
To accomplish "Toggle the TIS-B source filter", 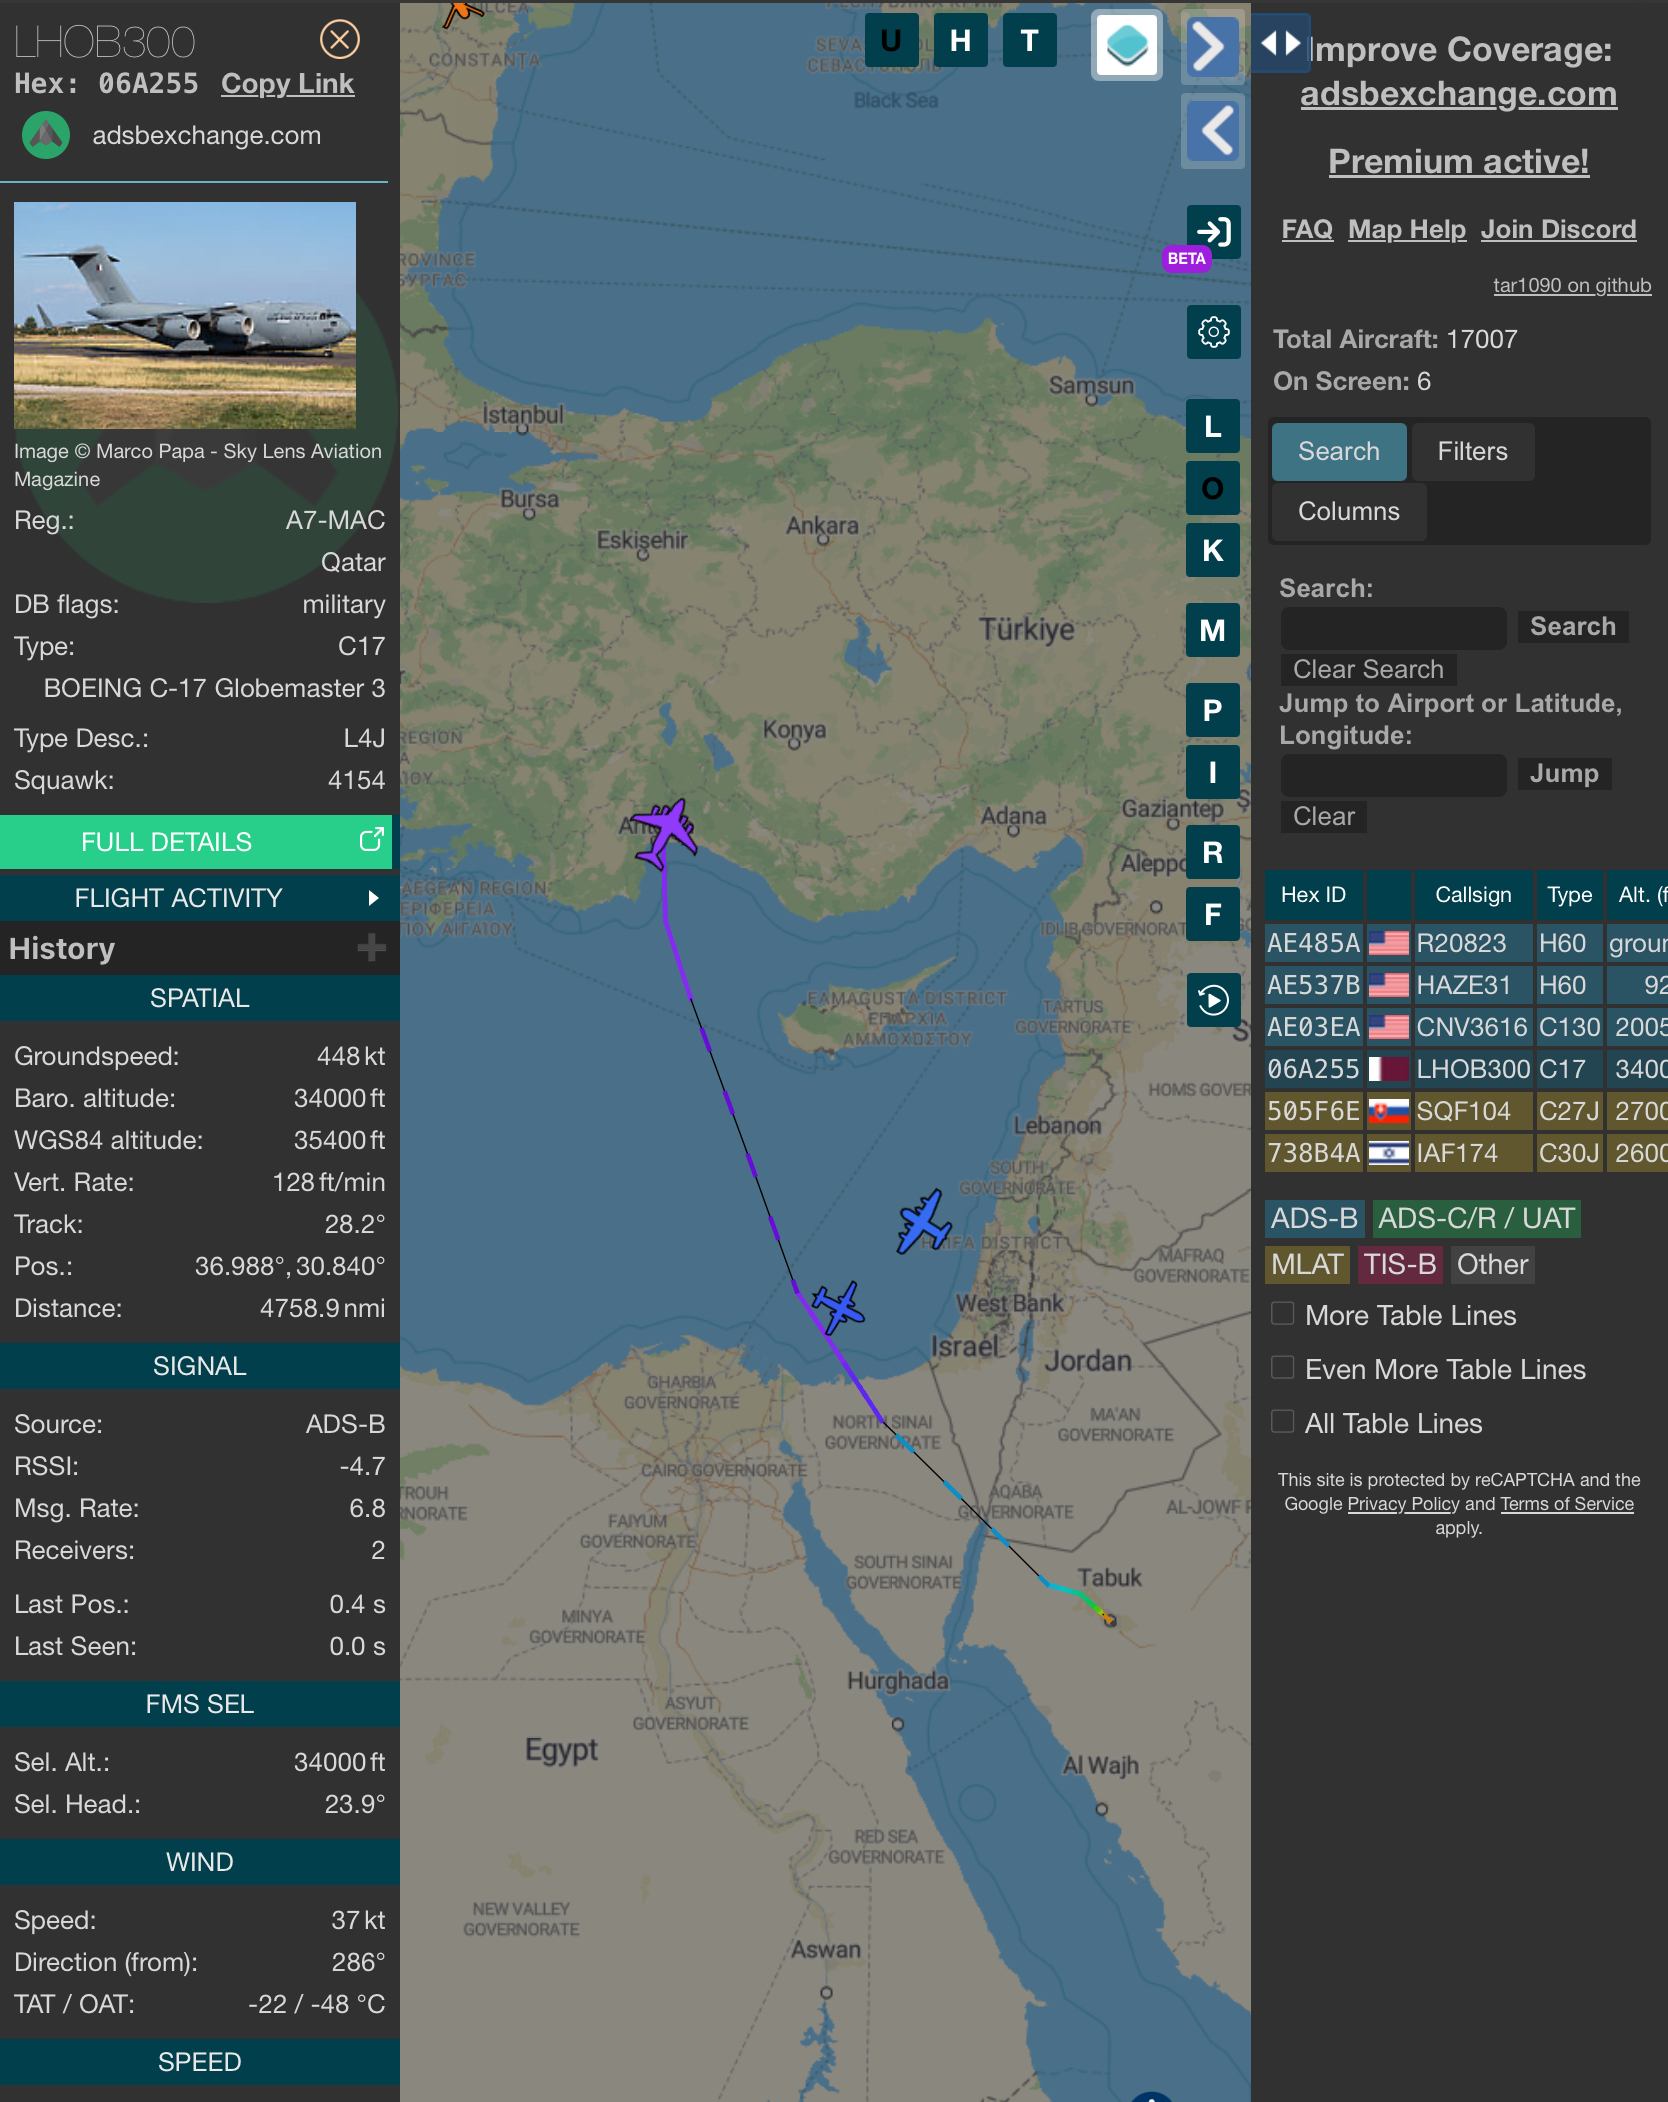I will point(1400,1264).
